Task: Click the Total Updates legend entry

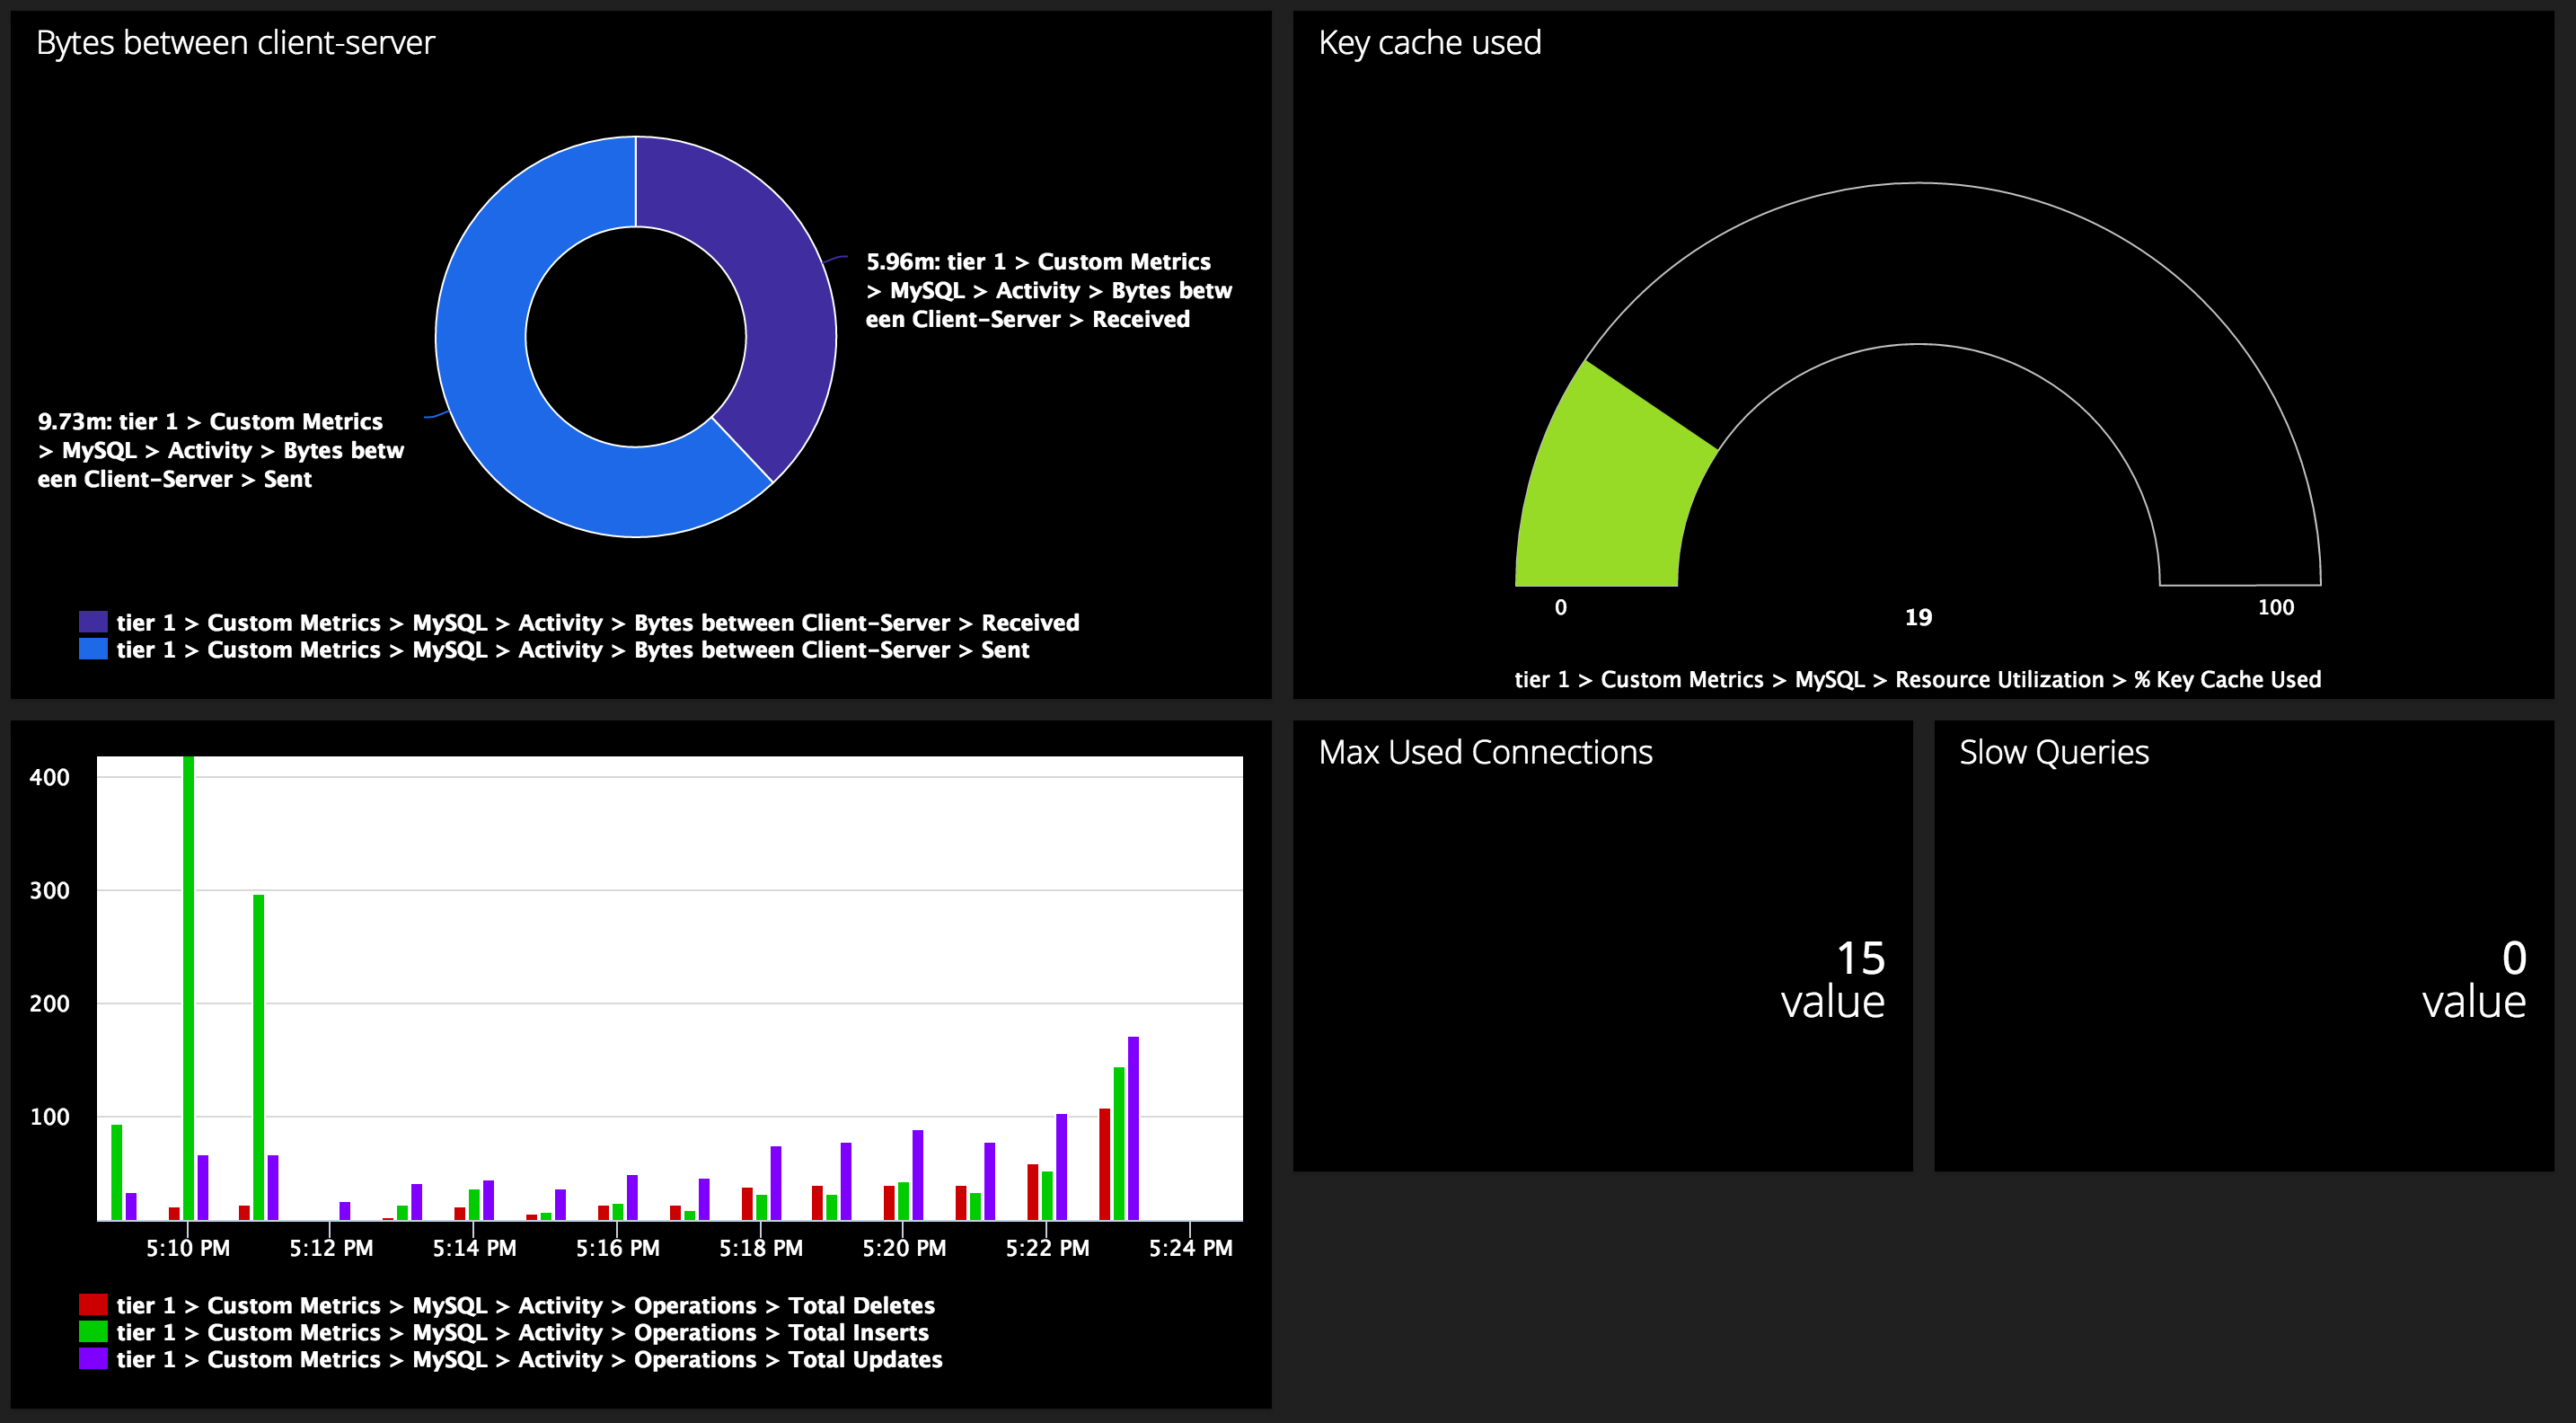Action: (x=530, y=1360)
